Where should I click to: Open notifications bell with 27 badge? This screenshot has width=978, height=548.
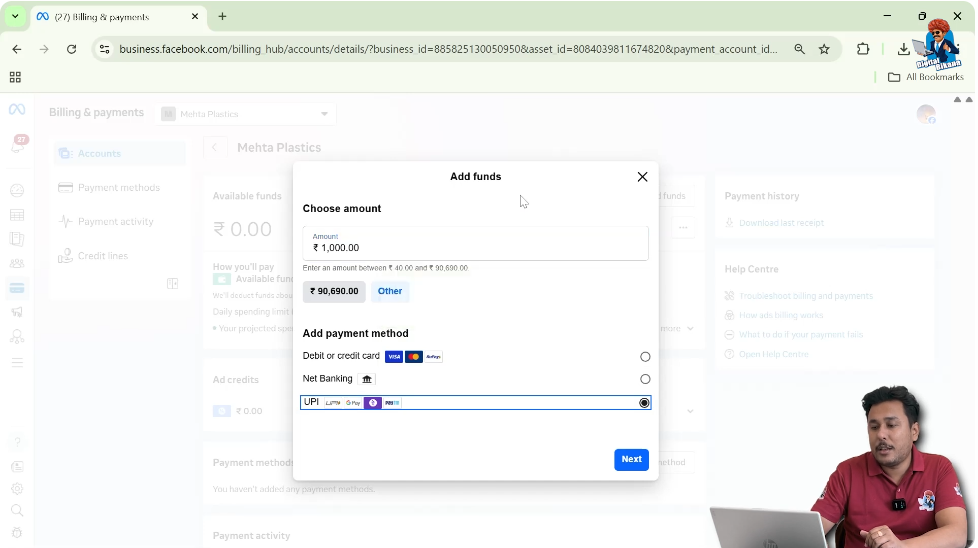coord(17,145)
